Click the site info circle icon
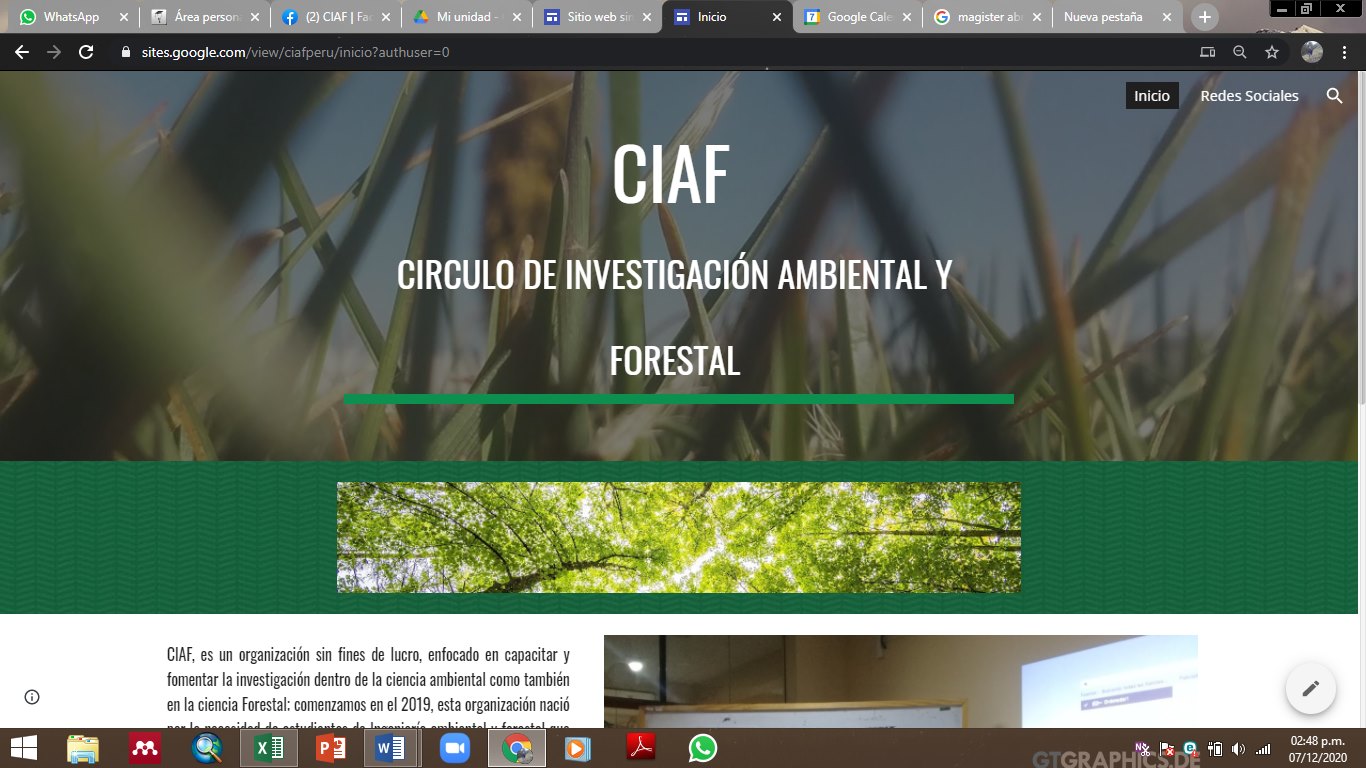Screen dimensions: 1366x768 coord(32,697)
